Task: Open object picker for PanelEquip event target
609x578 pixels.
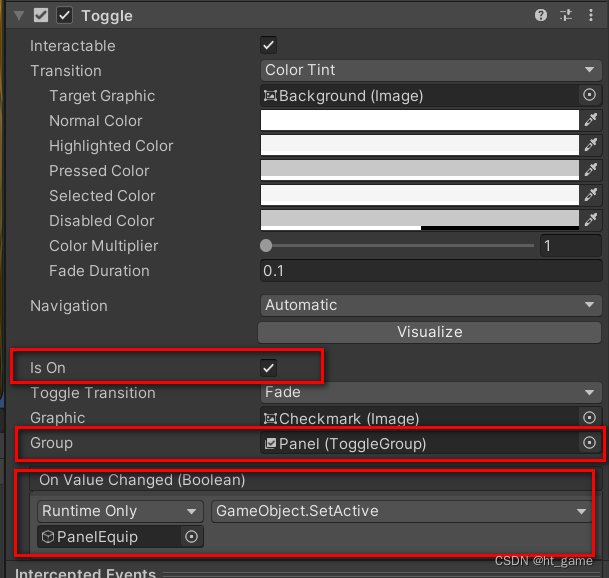Action: click(191, 537)
